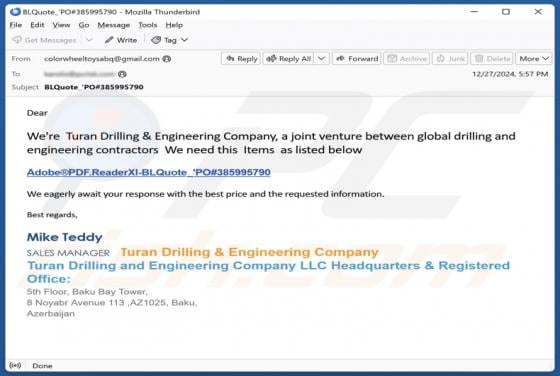Click the date 12/27/2024, 5:57 PM
Image resolution: width=560 pixels, height=376 pixels.
pos(510,74)
